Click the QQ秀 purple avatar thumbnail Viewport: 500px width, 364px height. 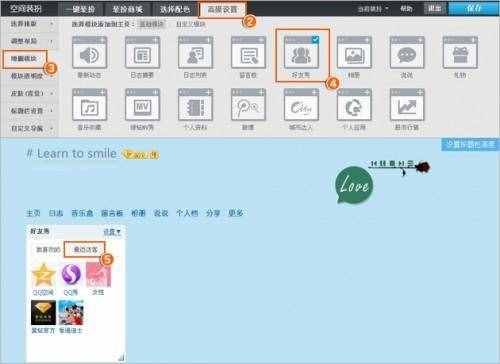tap(71, 274)
